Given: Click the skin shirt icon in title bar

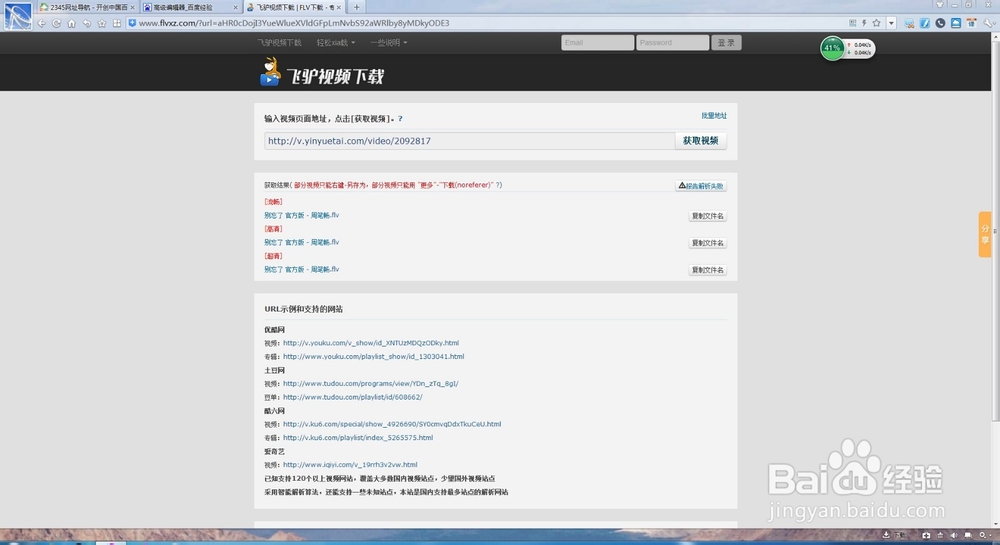Looking at the screenshot, I should 939,4.
